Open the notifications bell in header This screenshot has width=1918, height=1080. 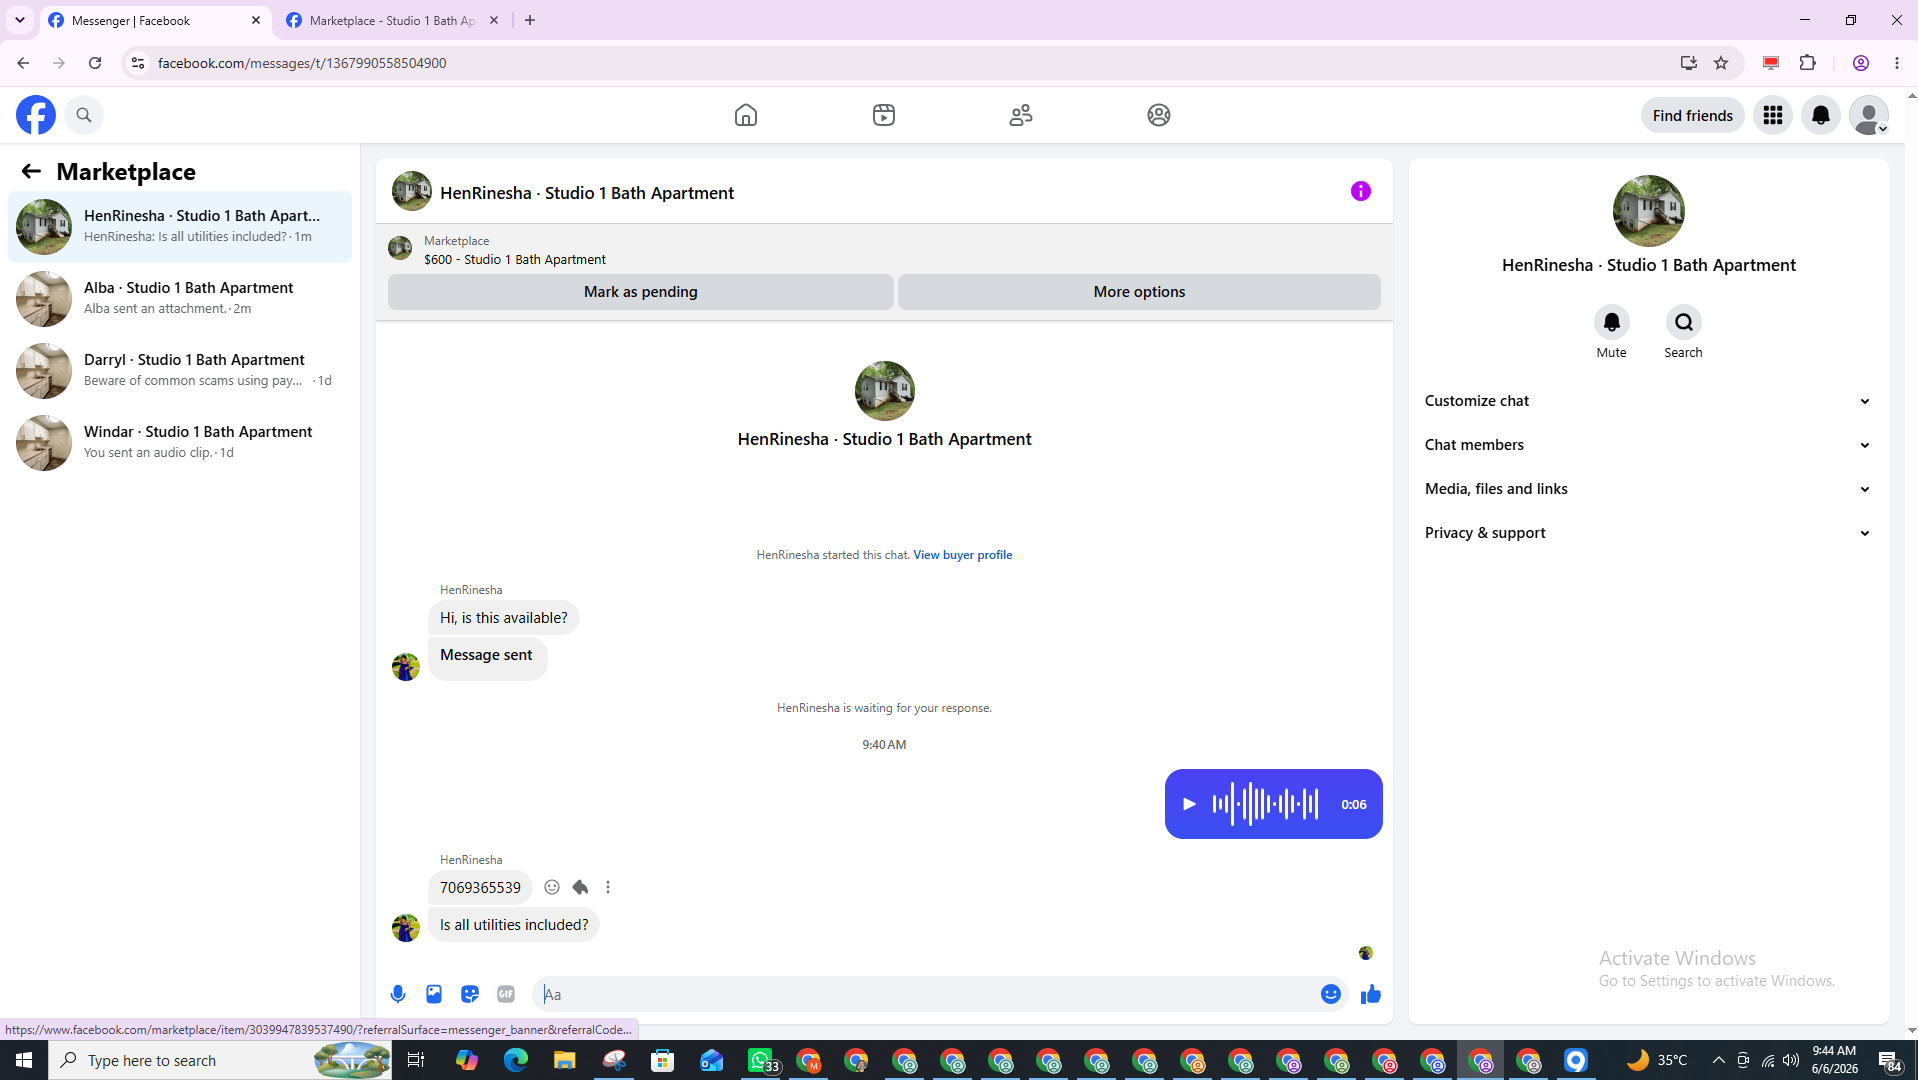pos(1821,115)
